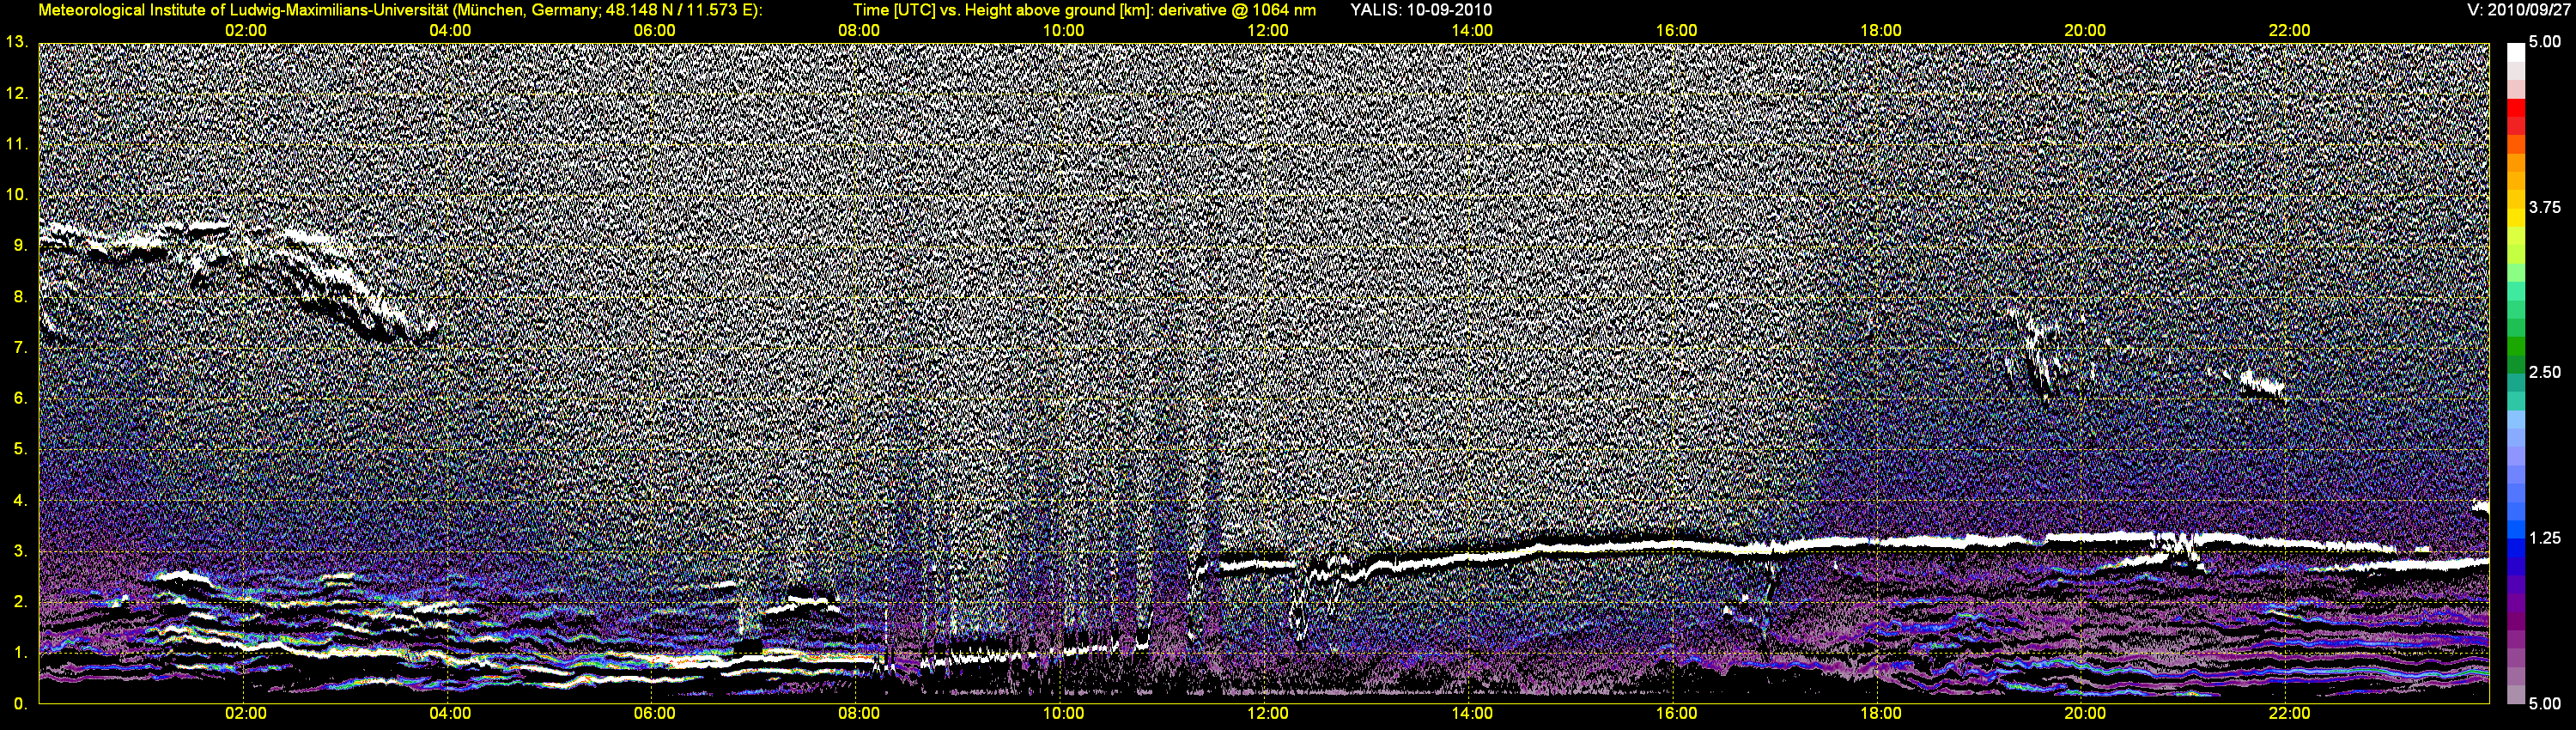The width and height of the screenshot is (2576, 730).
Task: Click the 5.00 label at the colorbar's grey-purple end
Action: click(2545, 704)
